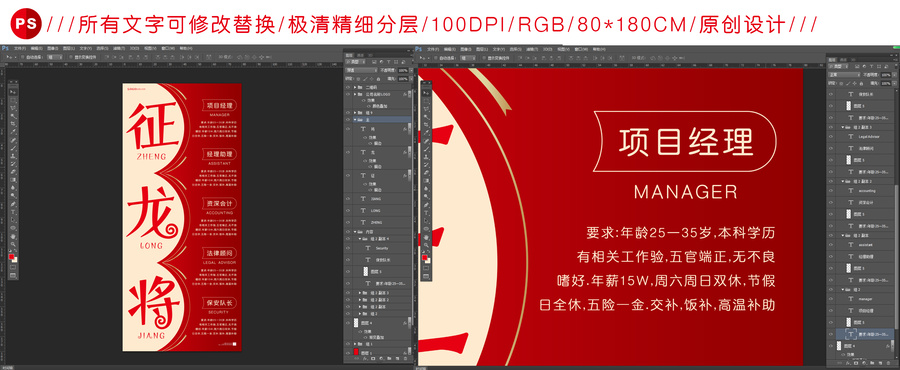Select Horizontal Type tool in left window
This screenshot has width=900, height=370.
pyautogui.click(x=13, y=211)
